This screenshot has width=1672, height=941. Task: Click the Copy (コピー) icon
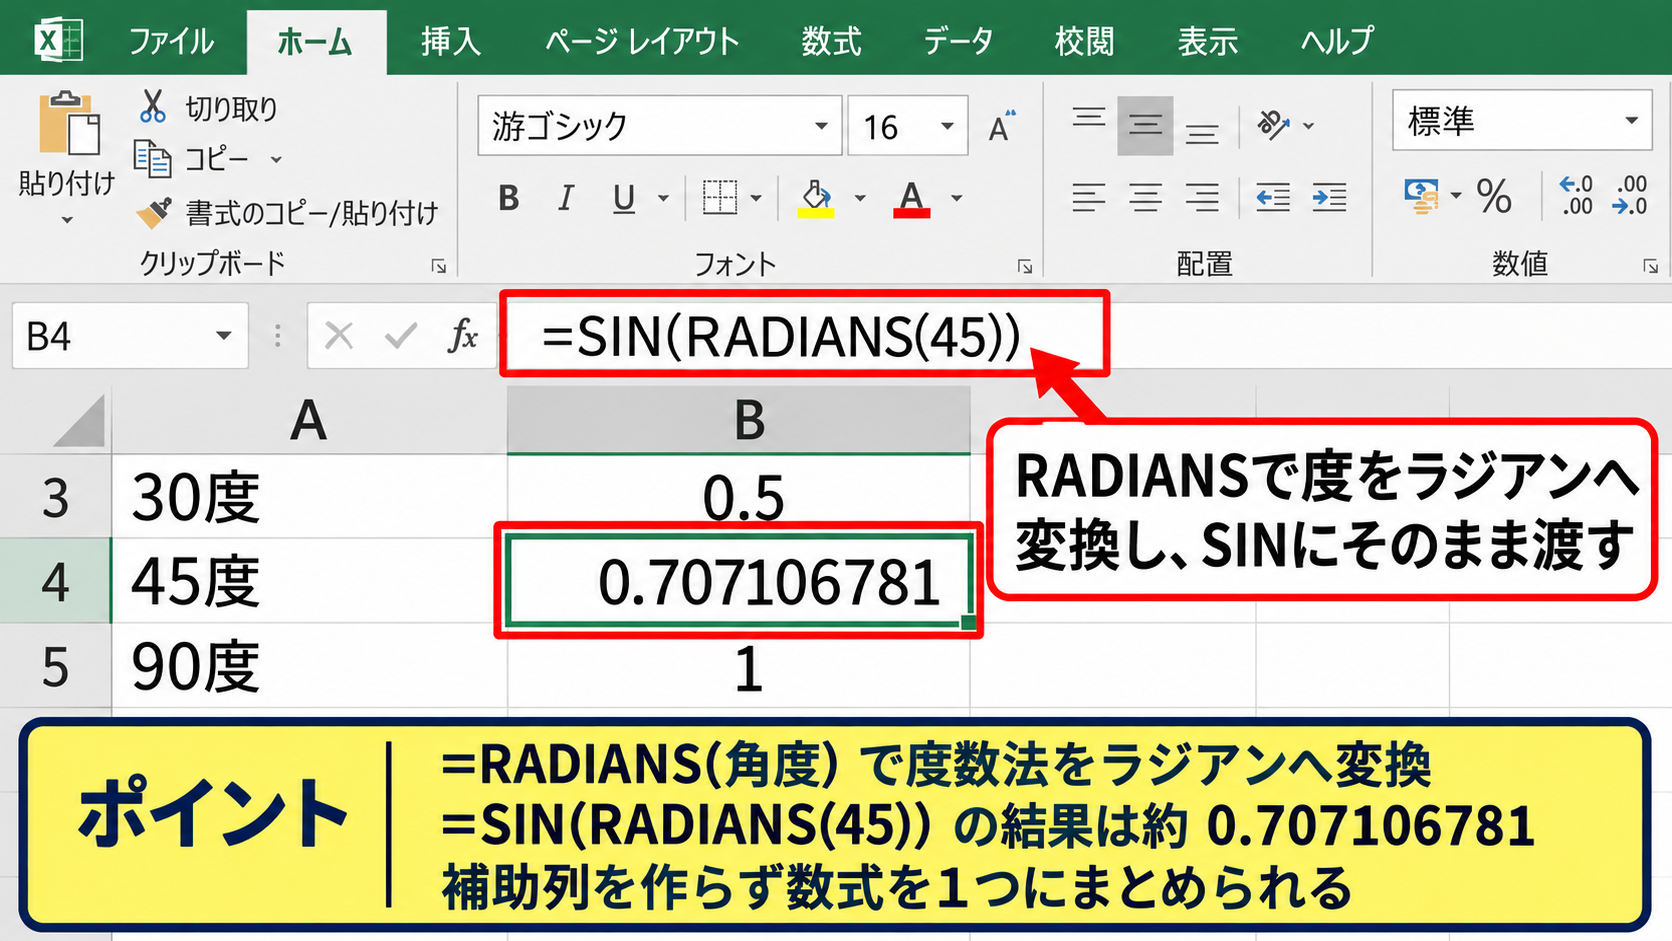coord(152,159)
